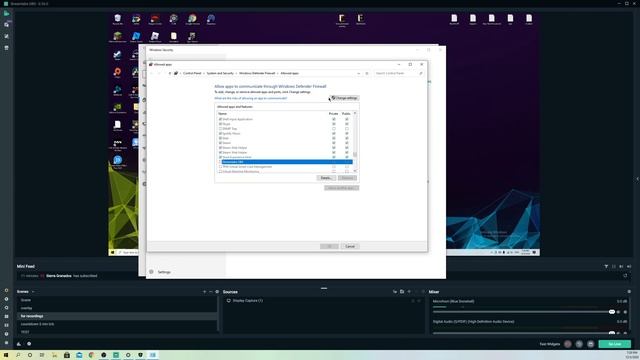Toggle Private checkbox for Shell Input Application
The width and height of the screenshot is (640, 360).
click(x=334, y=119)
